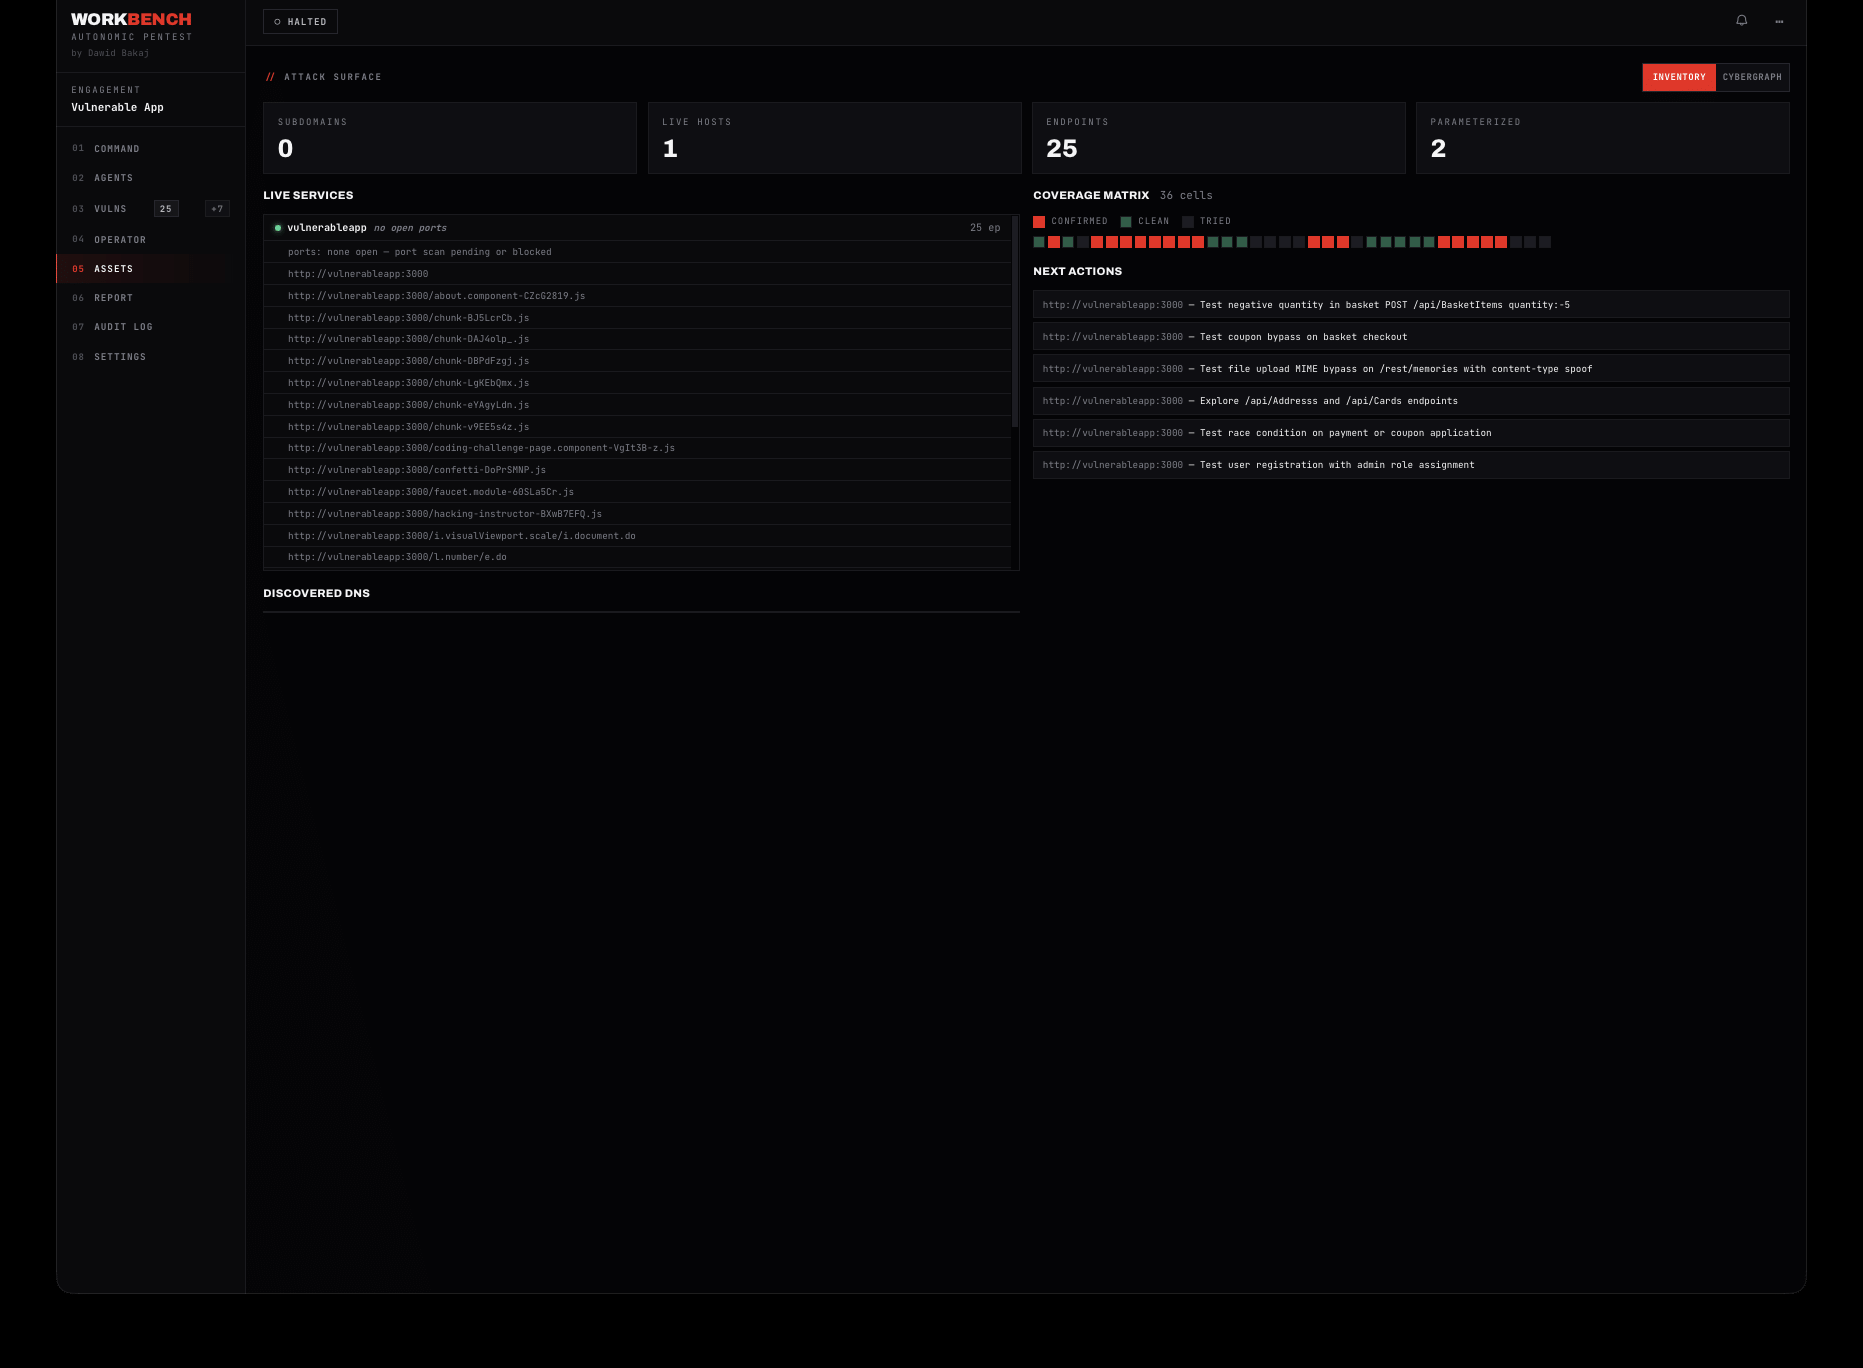
Task: Open the COMMAND section in sidebar
Action: pyautogui.click(x=150, y=149)
